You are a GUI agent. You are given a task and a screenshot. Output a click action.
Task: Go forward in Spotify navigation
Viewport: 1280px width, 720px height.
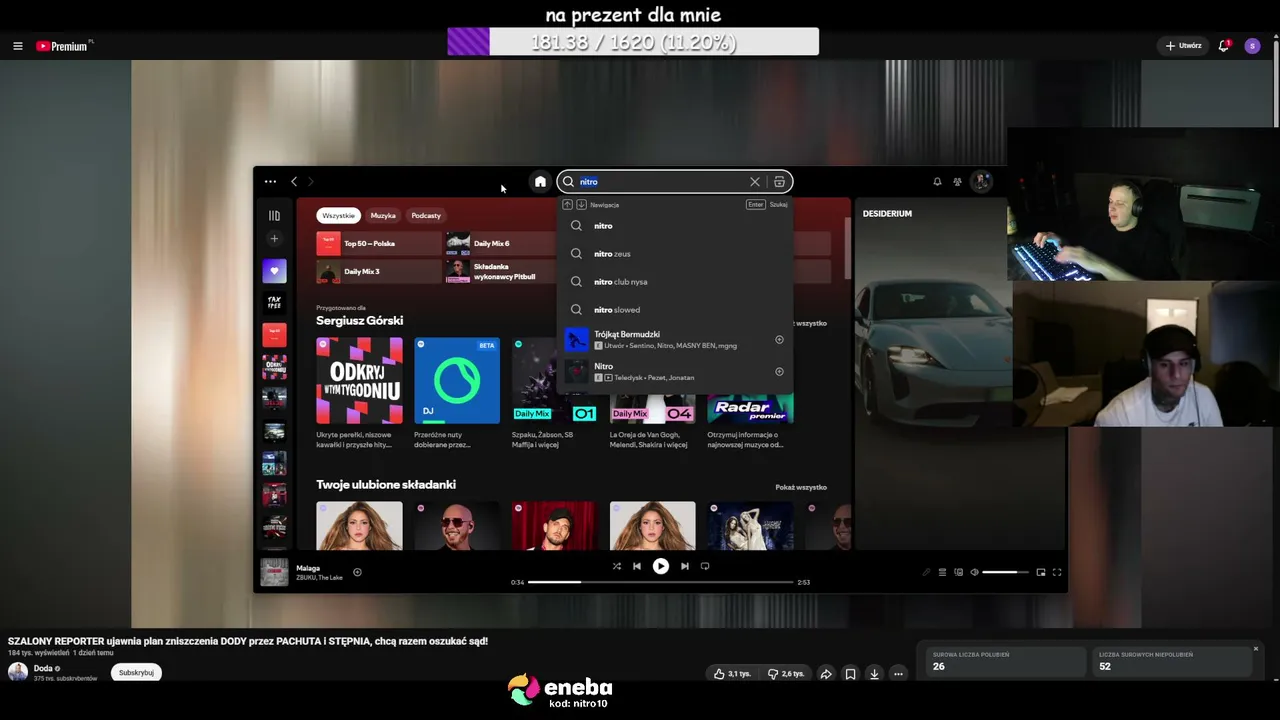311,182
